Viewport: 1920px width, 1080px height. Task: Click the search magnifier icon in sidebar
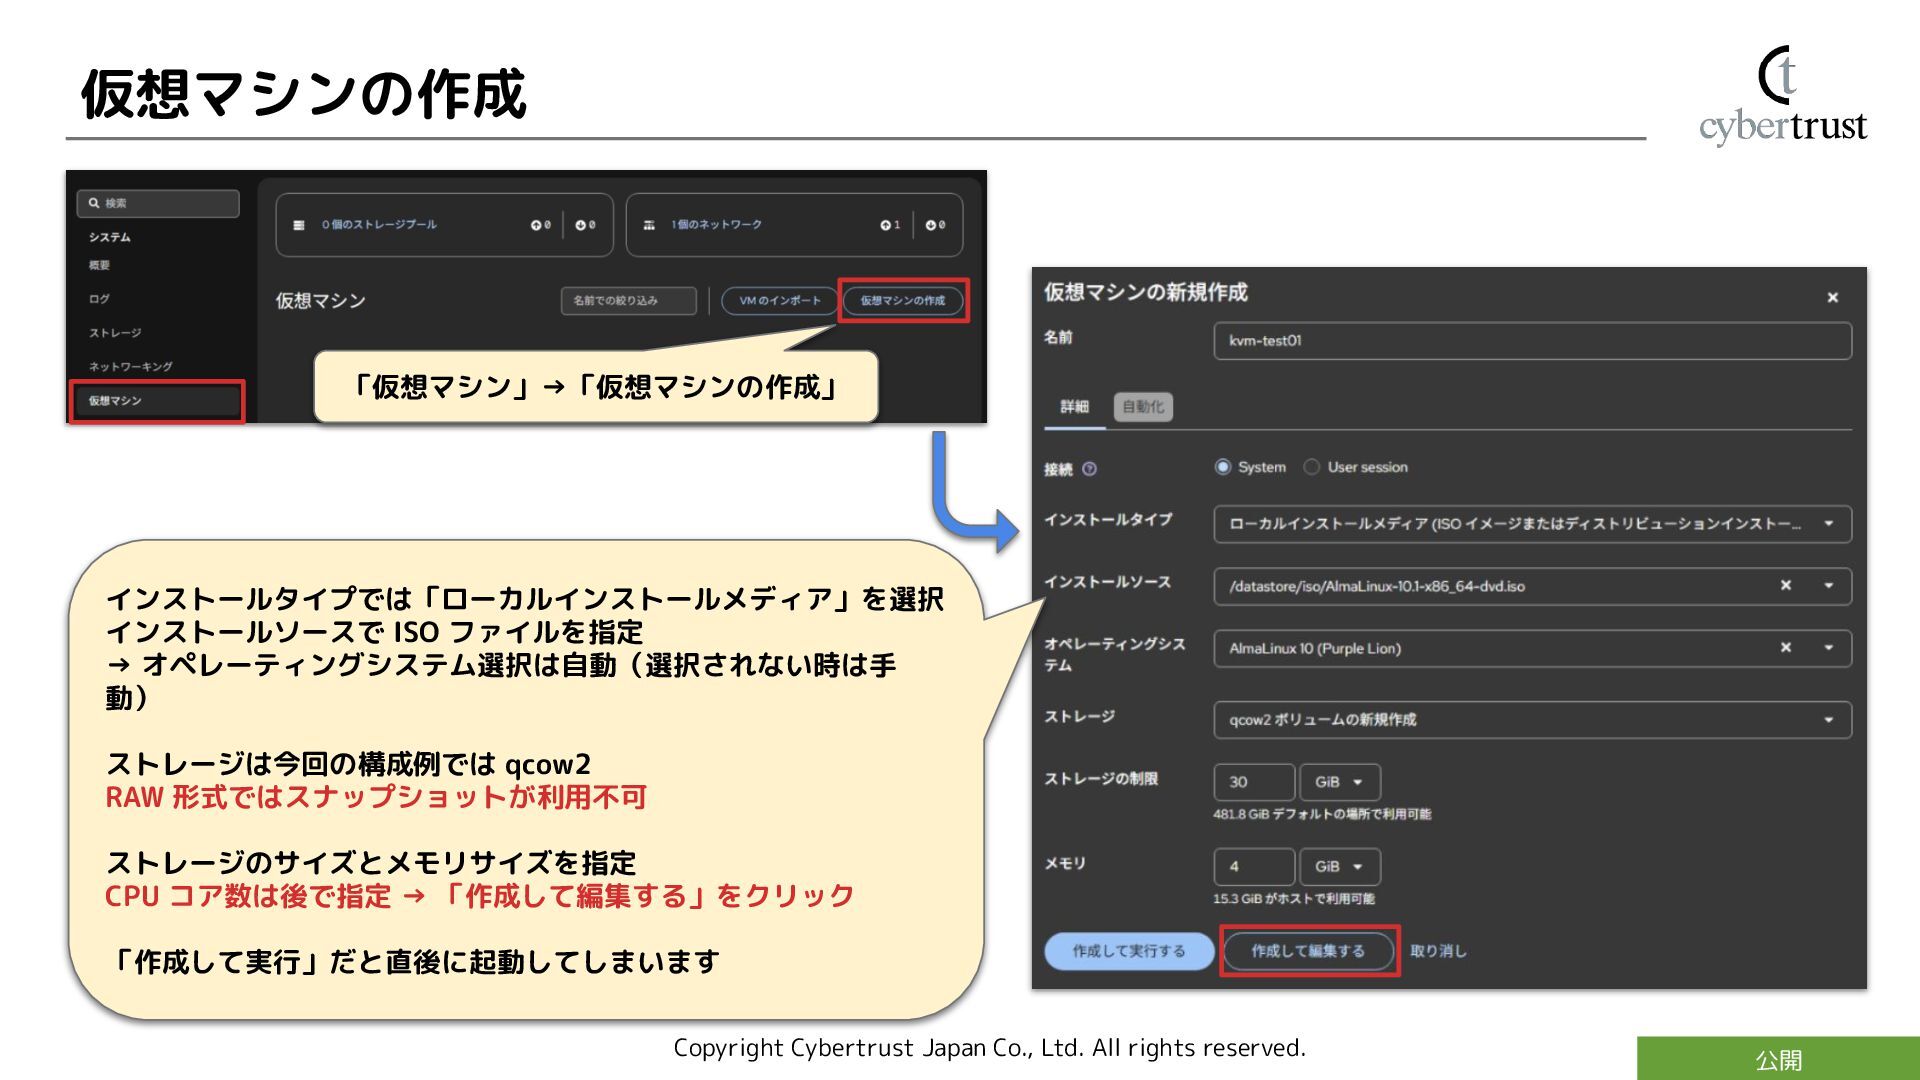click(x=93, y=203)
